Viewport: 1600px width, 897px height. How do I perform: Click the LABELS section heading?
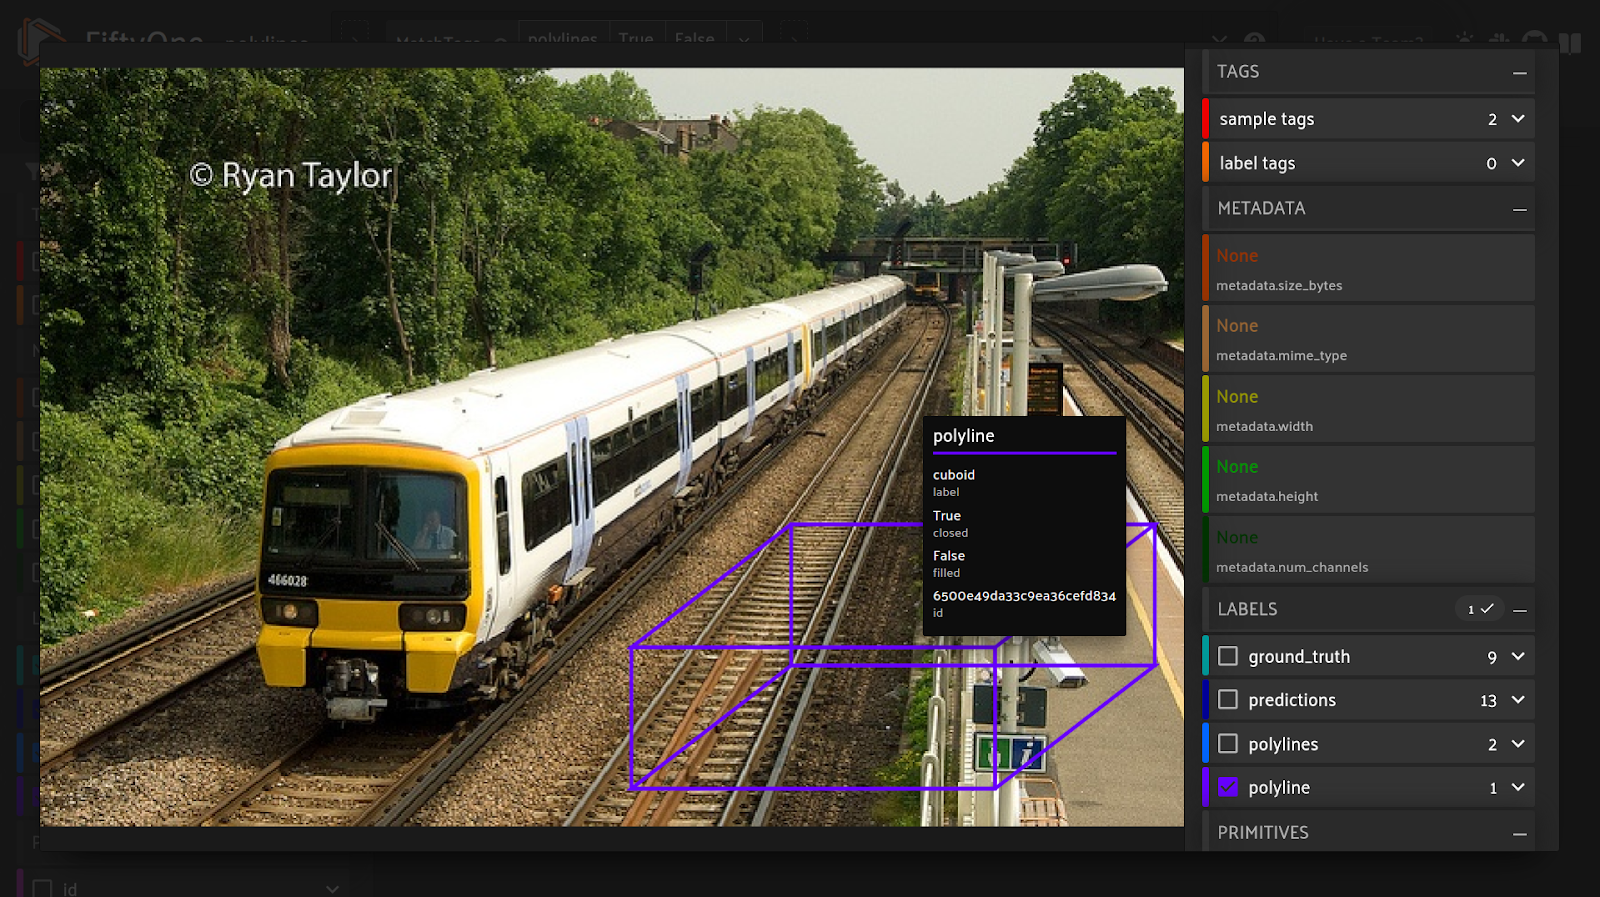coord(1247,610)
